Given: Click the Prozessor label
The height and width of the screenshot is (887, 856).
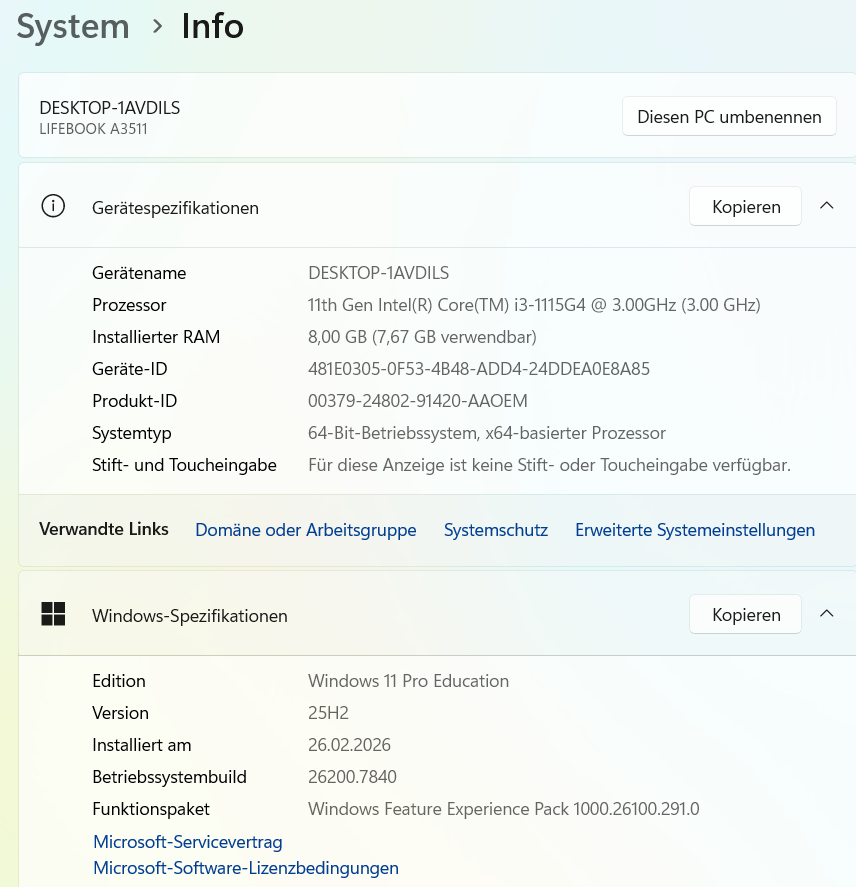Looking at the screenshot, I should tap(129, 305).
